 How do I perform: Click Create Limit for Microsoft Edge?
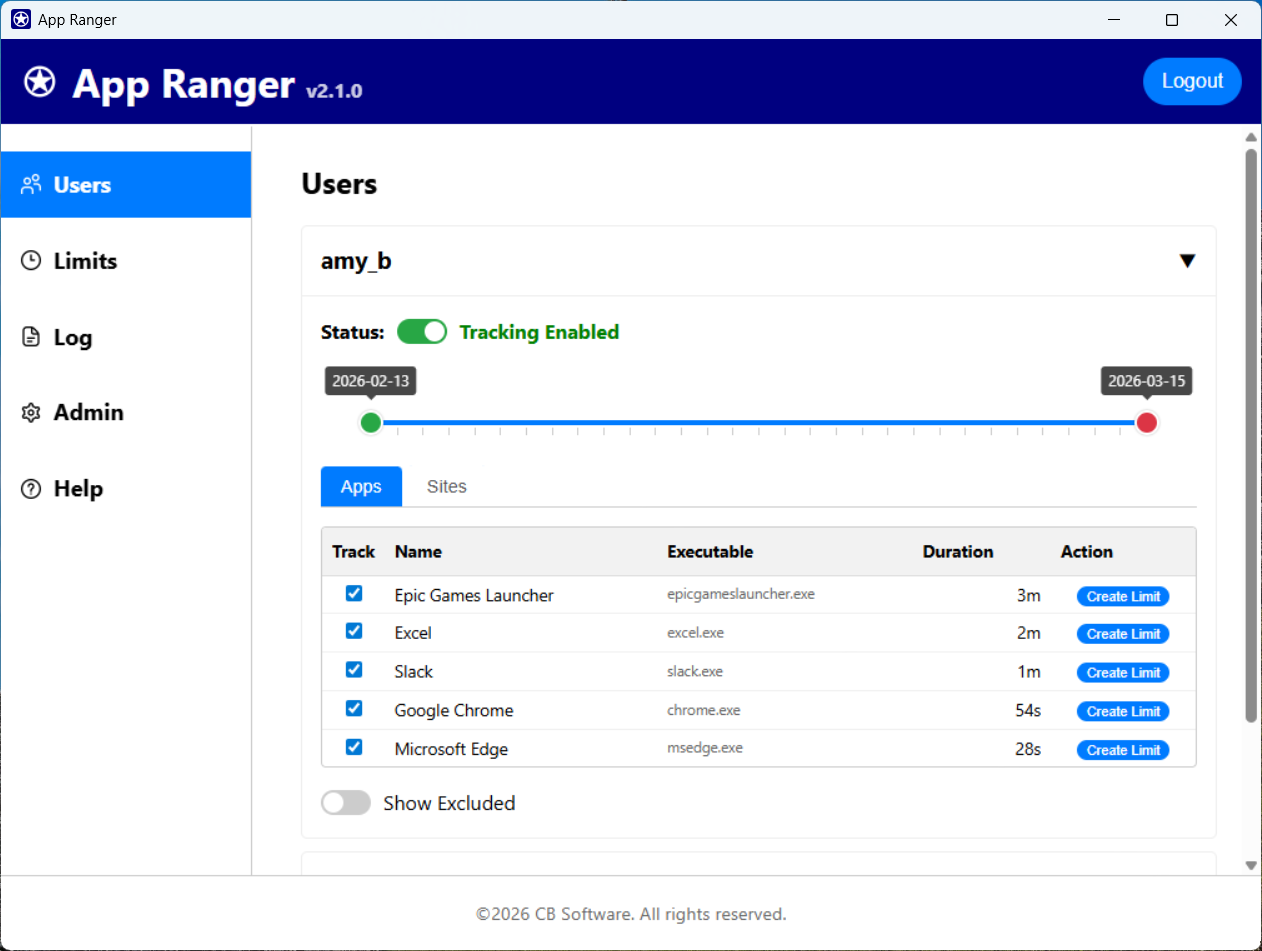[1123, 750]
